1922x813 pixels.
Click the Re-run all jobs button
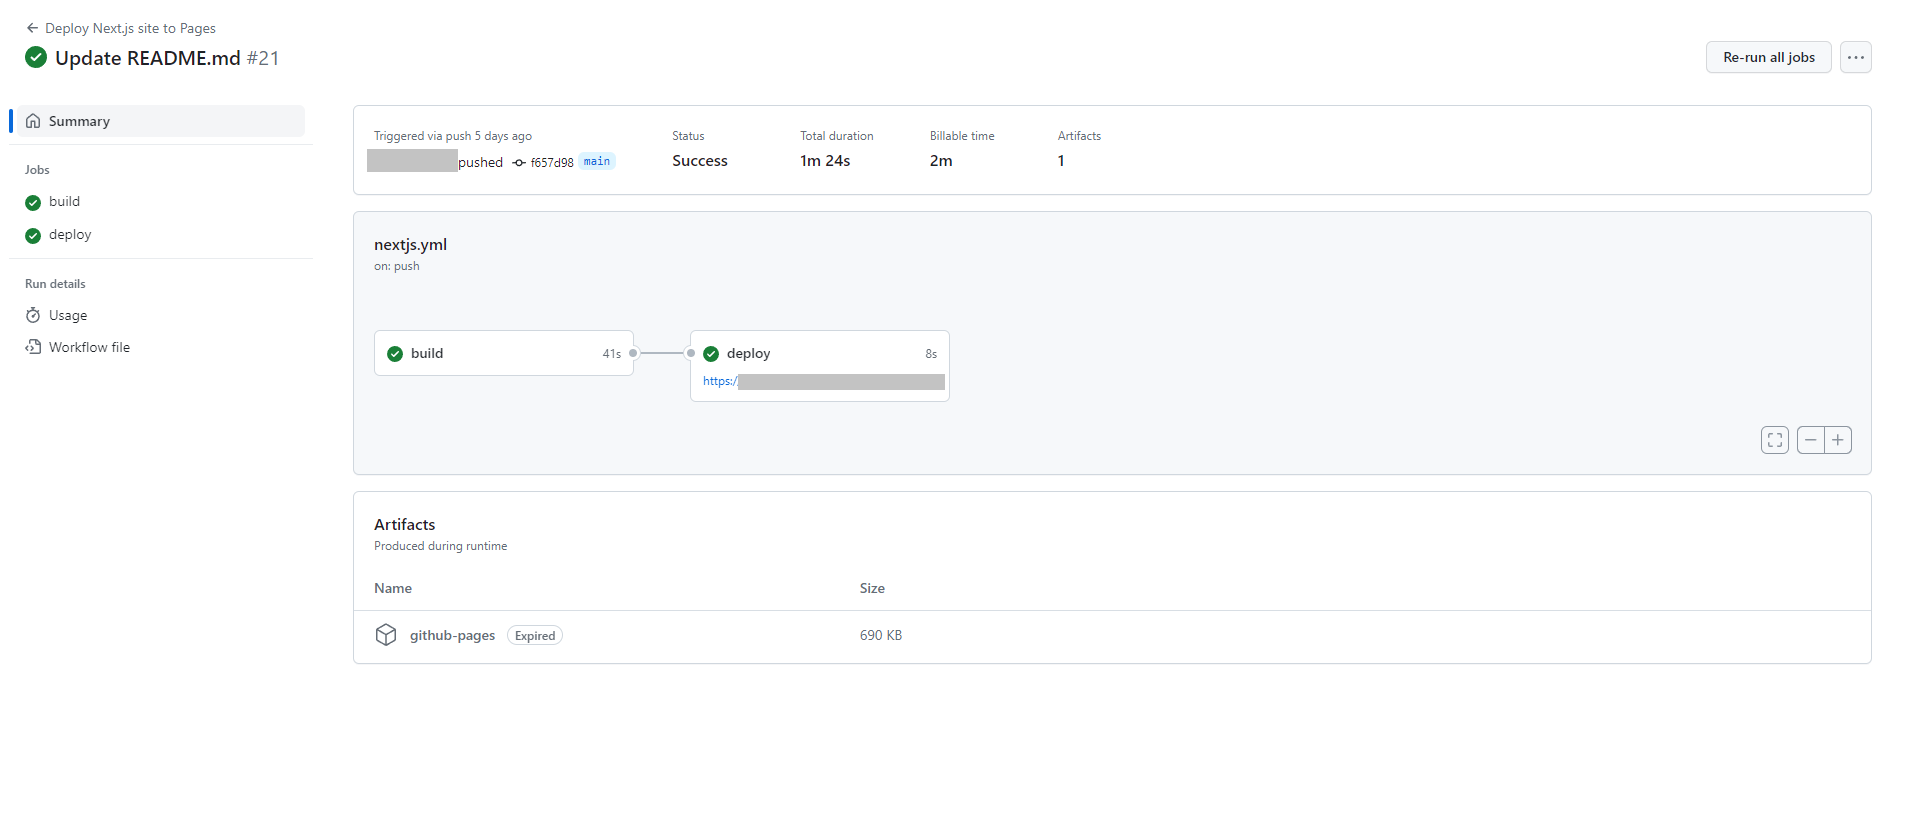1768,57
